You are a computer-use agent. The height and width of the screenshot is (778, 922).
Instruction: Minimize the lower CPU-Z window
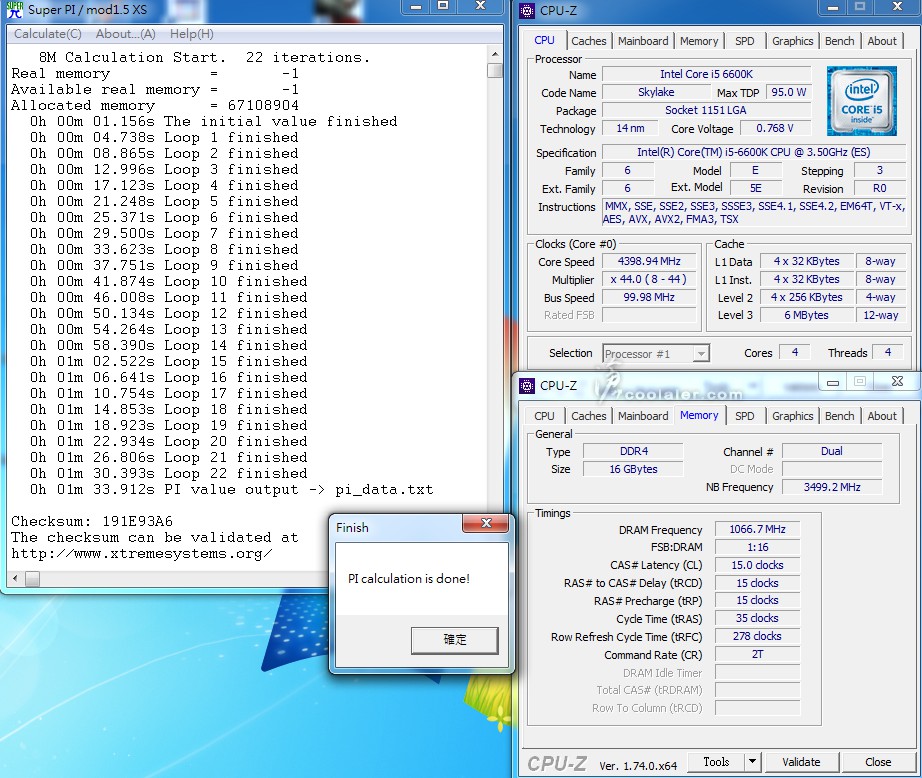pos(833,382)
